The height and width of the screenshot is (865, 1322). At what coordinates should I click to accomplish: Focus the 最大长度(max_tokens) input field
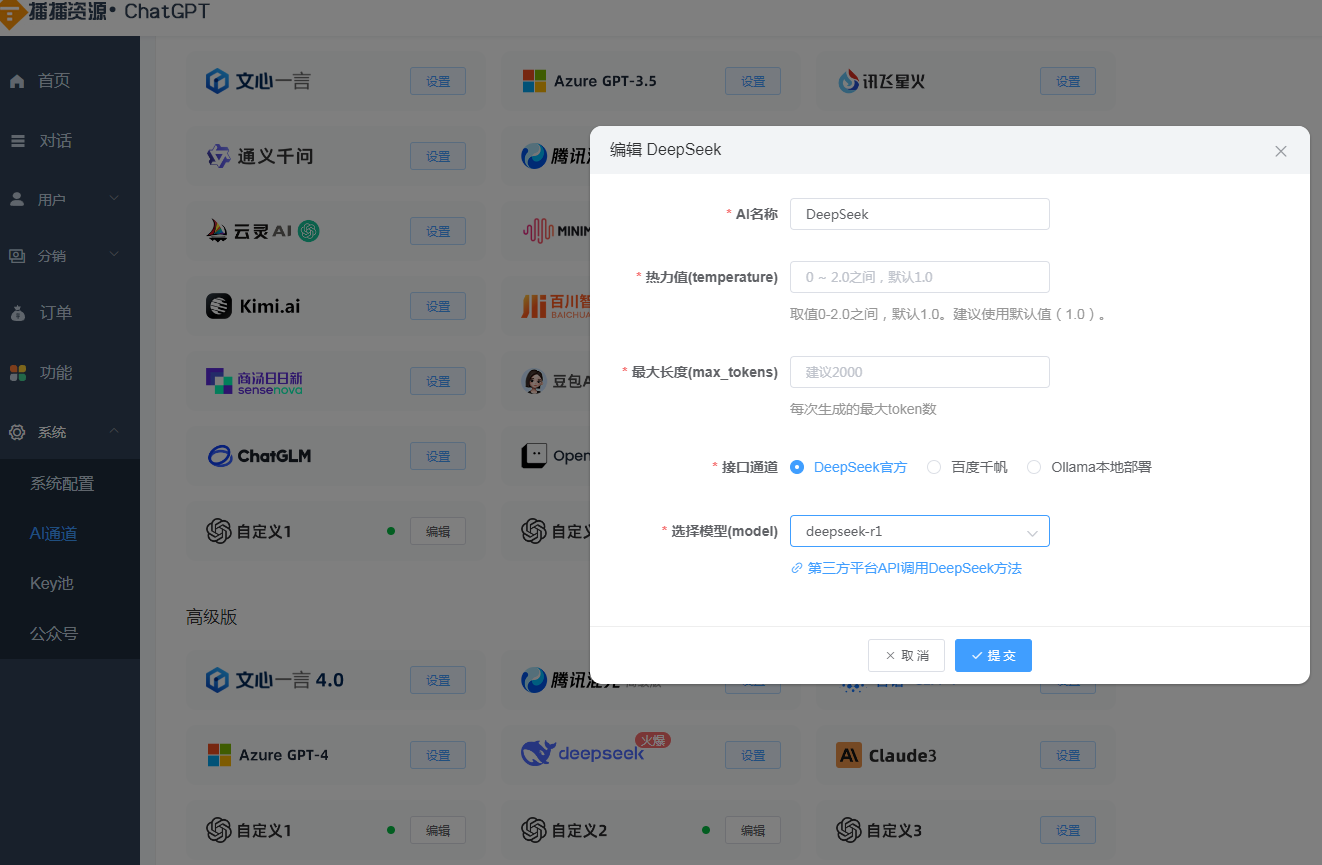click(920, 372)
